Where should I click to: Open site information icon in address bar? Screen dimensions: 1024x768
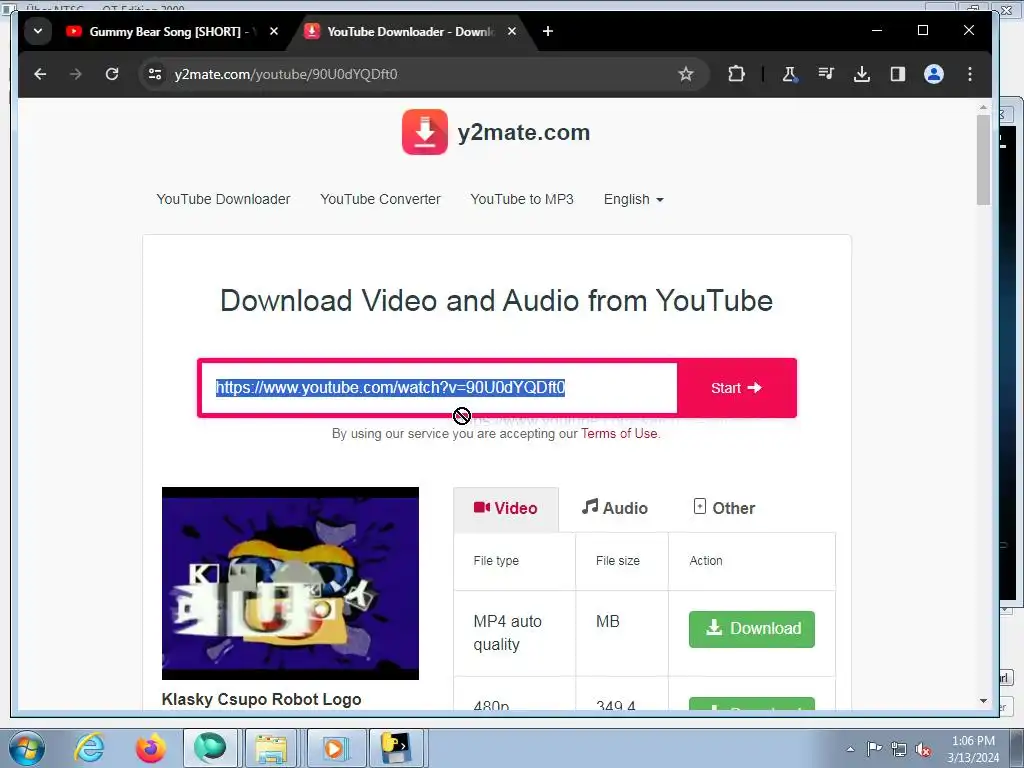[155, 74]
